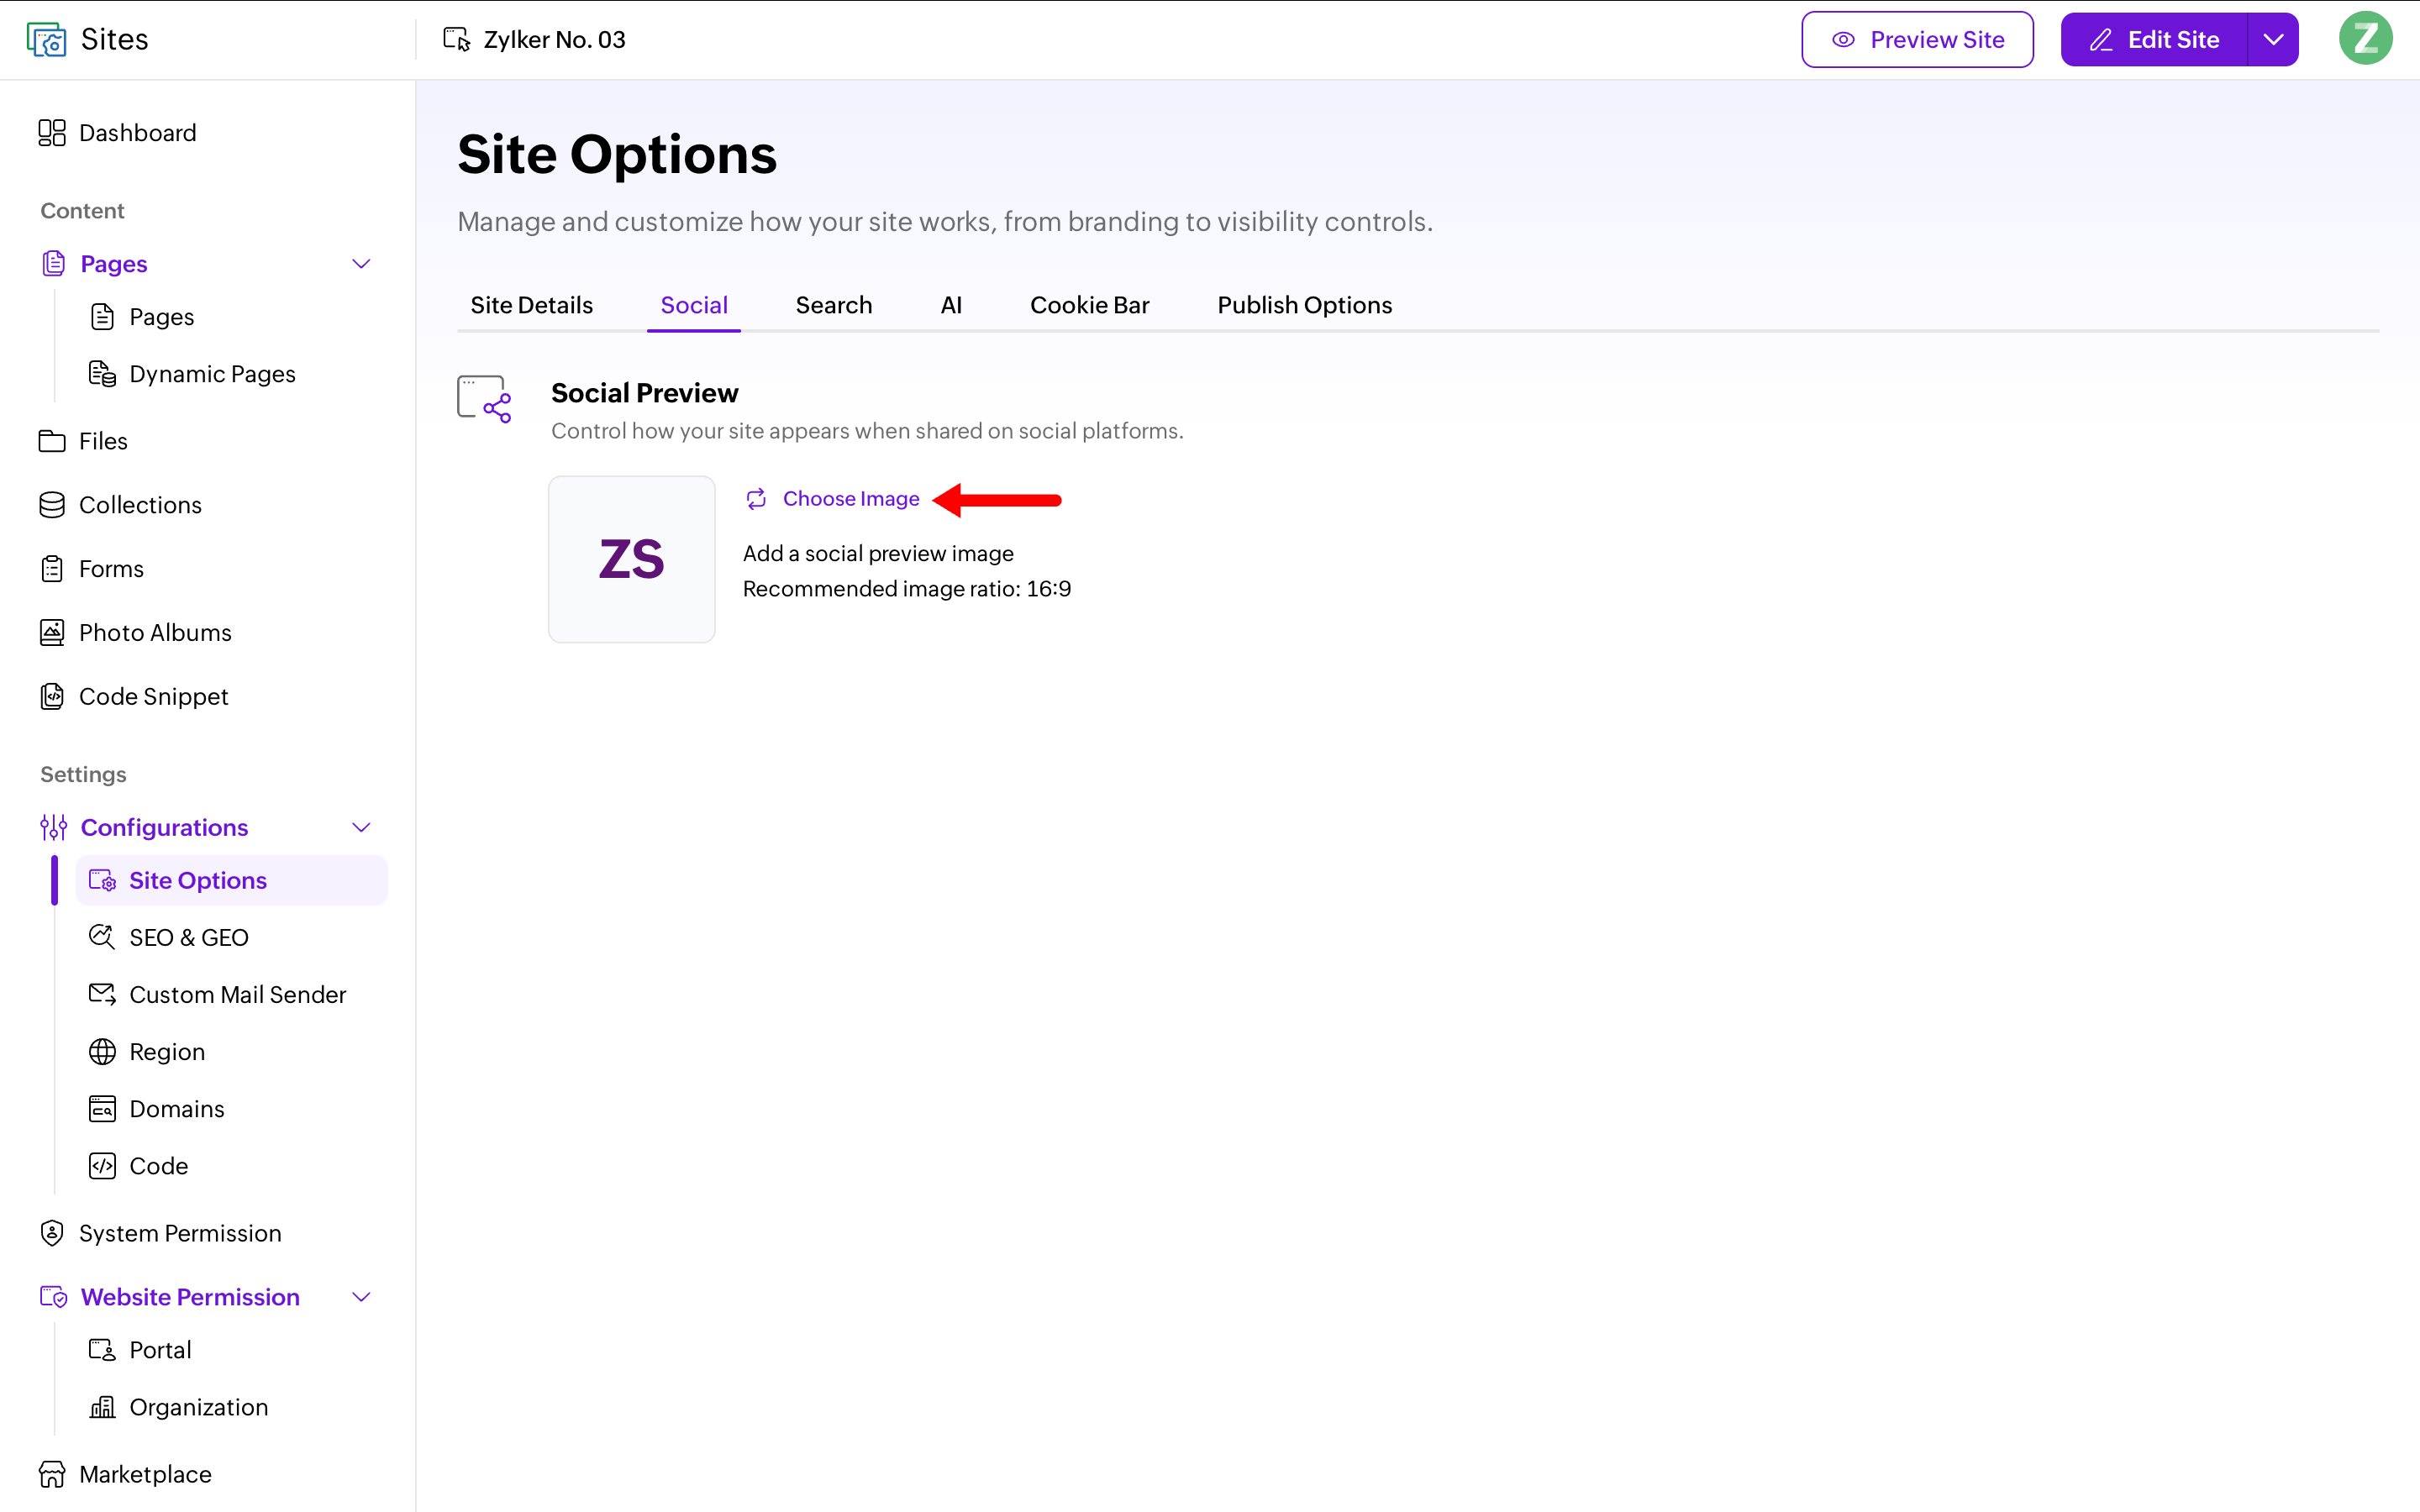Collapse the Configurations section chevron
The height and width of the screenshot is (1512, 2420).
click(362, 828)
